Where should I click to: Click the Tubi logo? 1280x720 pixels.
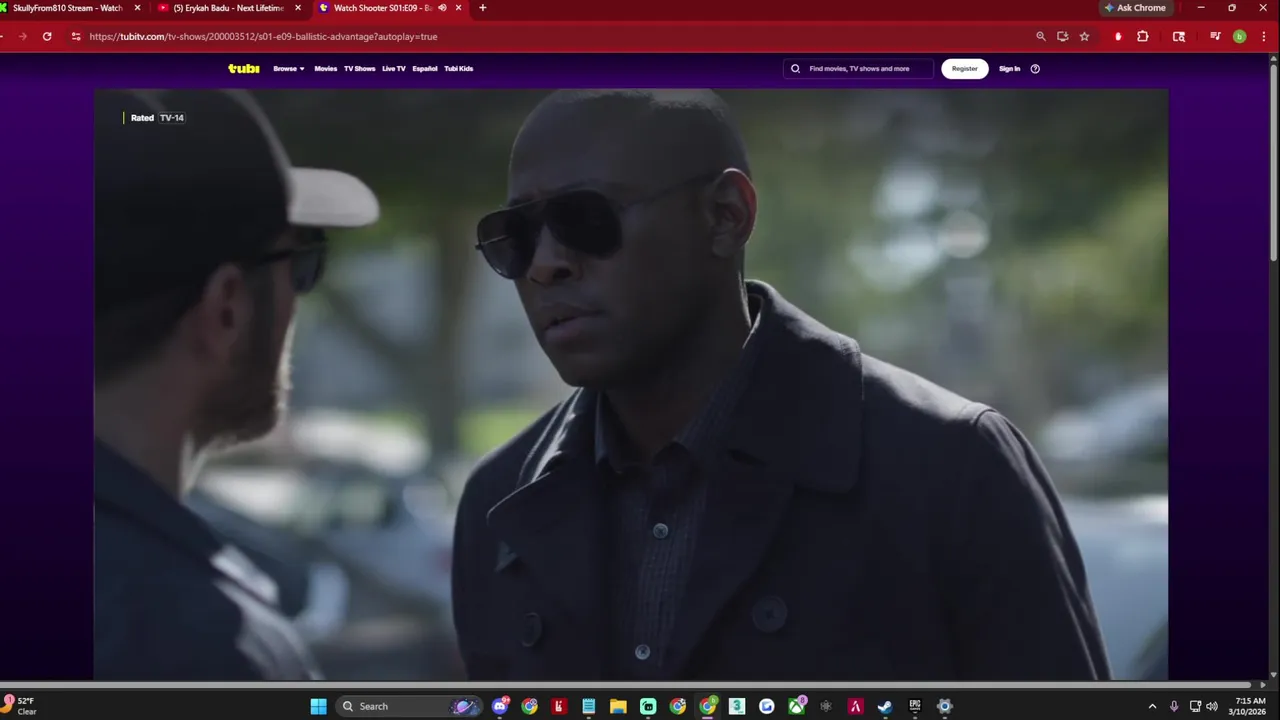pyautogui.click(x=244, y=69)
